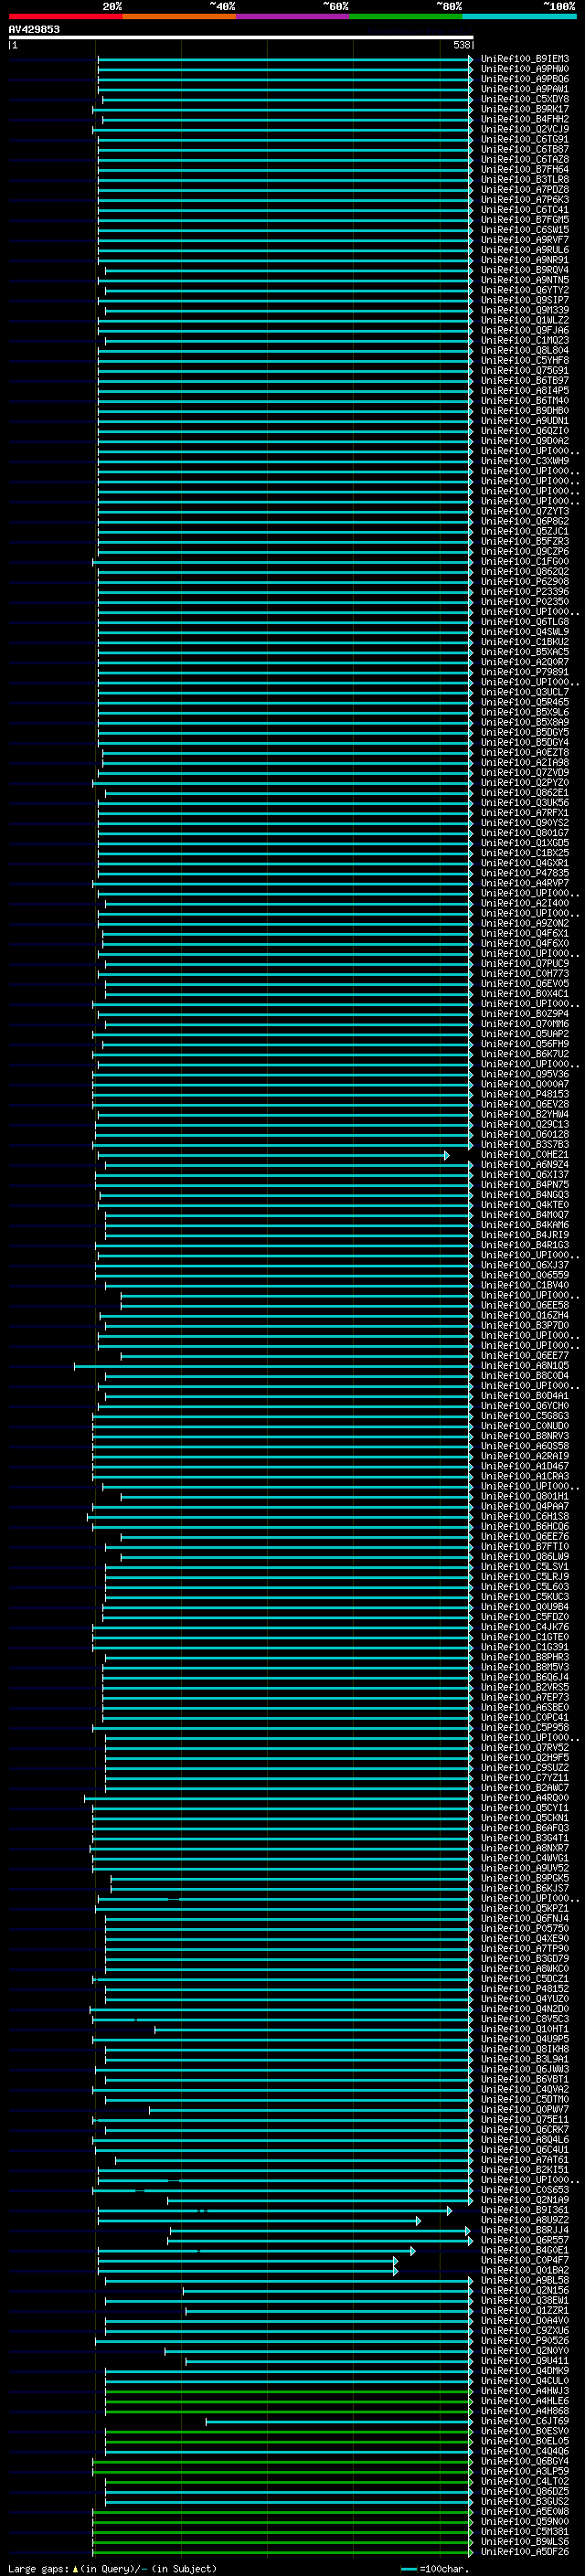The width and height of the screenshot is (585, 2576).
Task: Select the UniRef100_Q6EE58 label
Action: coord(525,1306)
